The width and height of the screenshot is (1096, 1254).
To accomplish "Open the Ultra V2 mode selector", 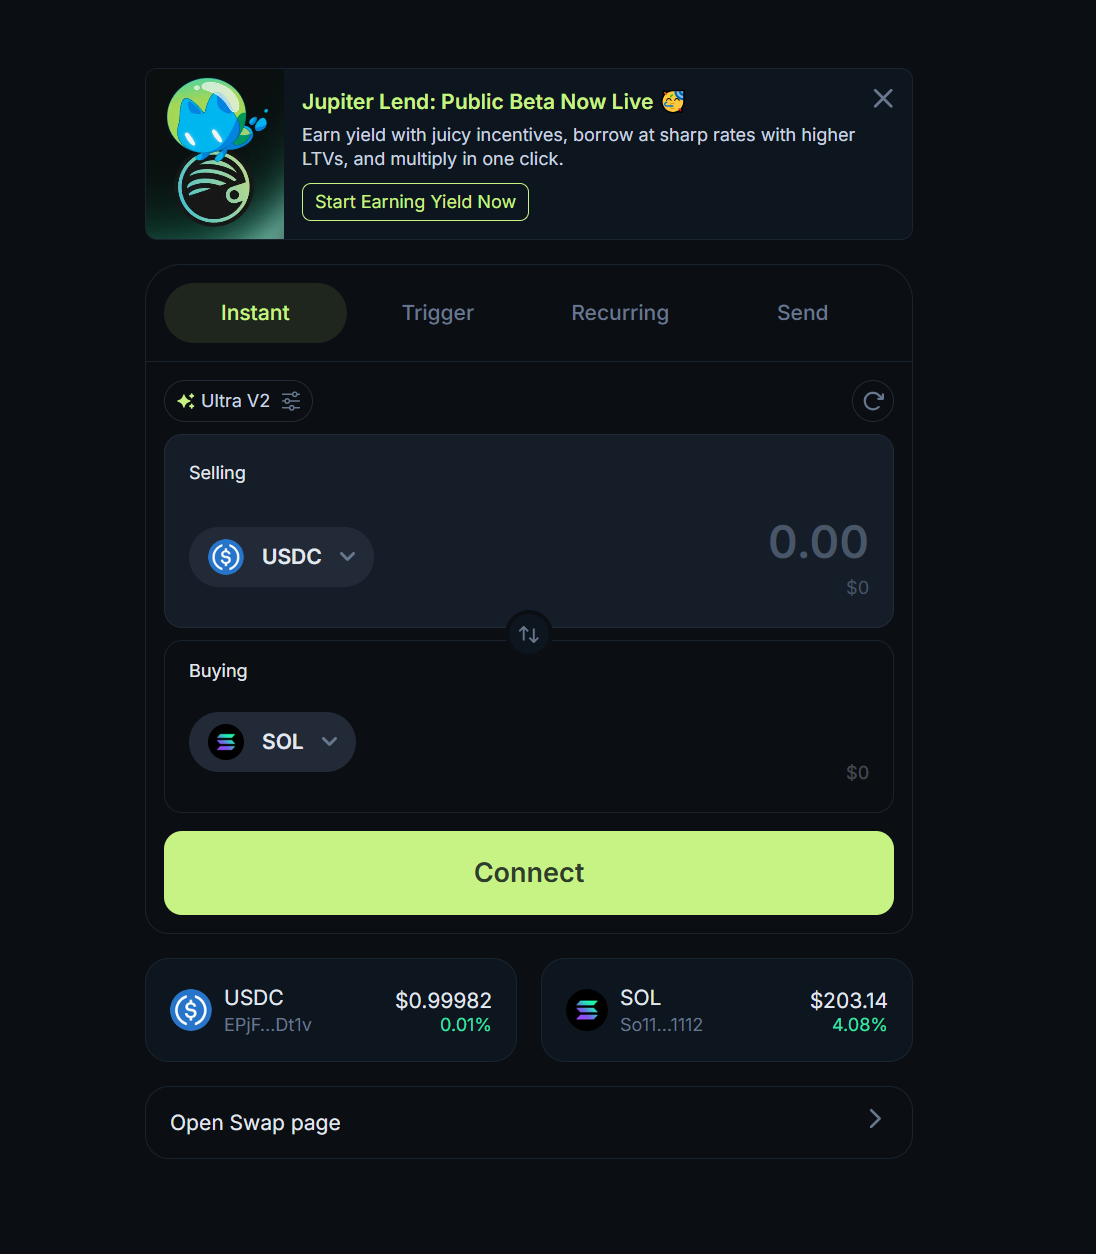I will [225, 401].
